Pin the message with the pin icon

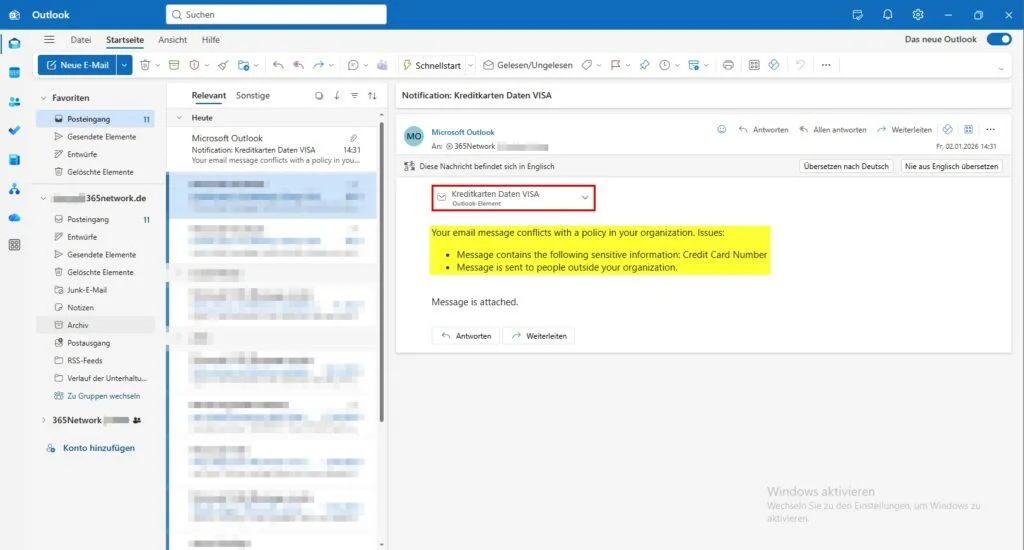click(644, 65)
